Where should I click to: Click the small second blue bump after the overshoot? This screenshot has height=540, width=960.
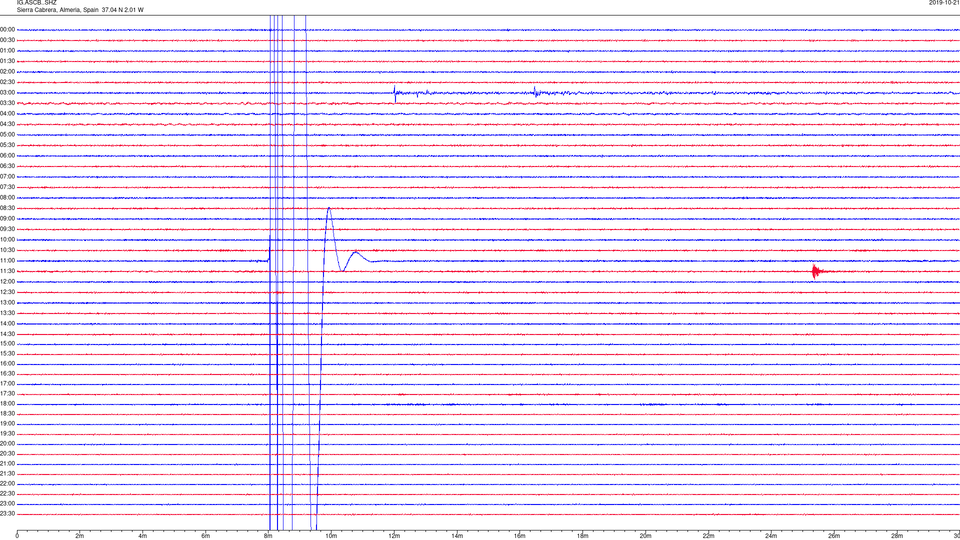(x=356, y=255)
